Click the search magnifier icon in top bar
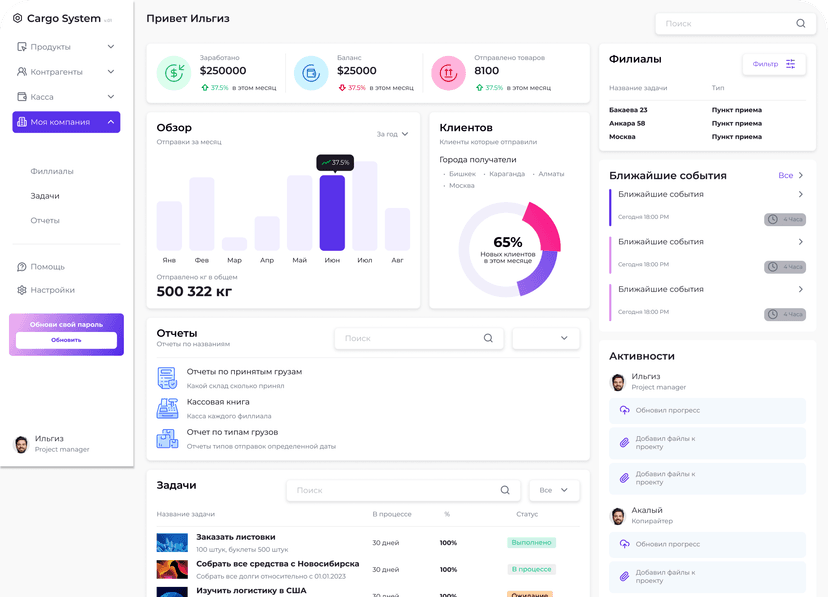This screenshot has height=597, width=828. coord(801,23)
